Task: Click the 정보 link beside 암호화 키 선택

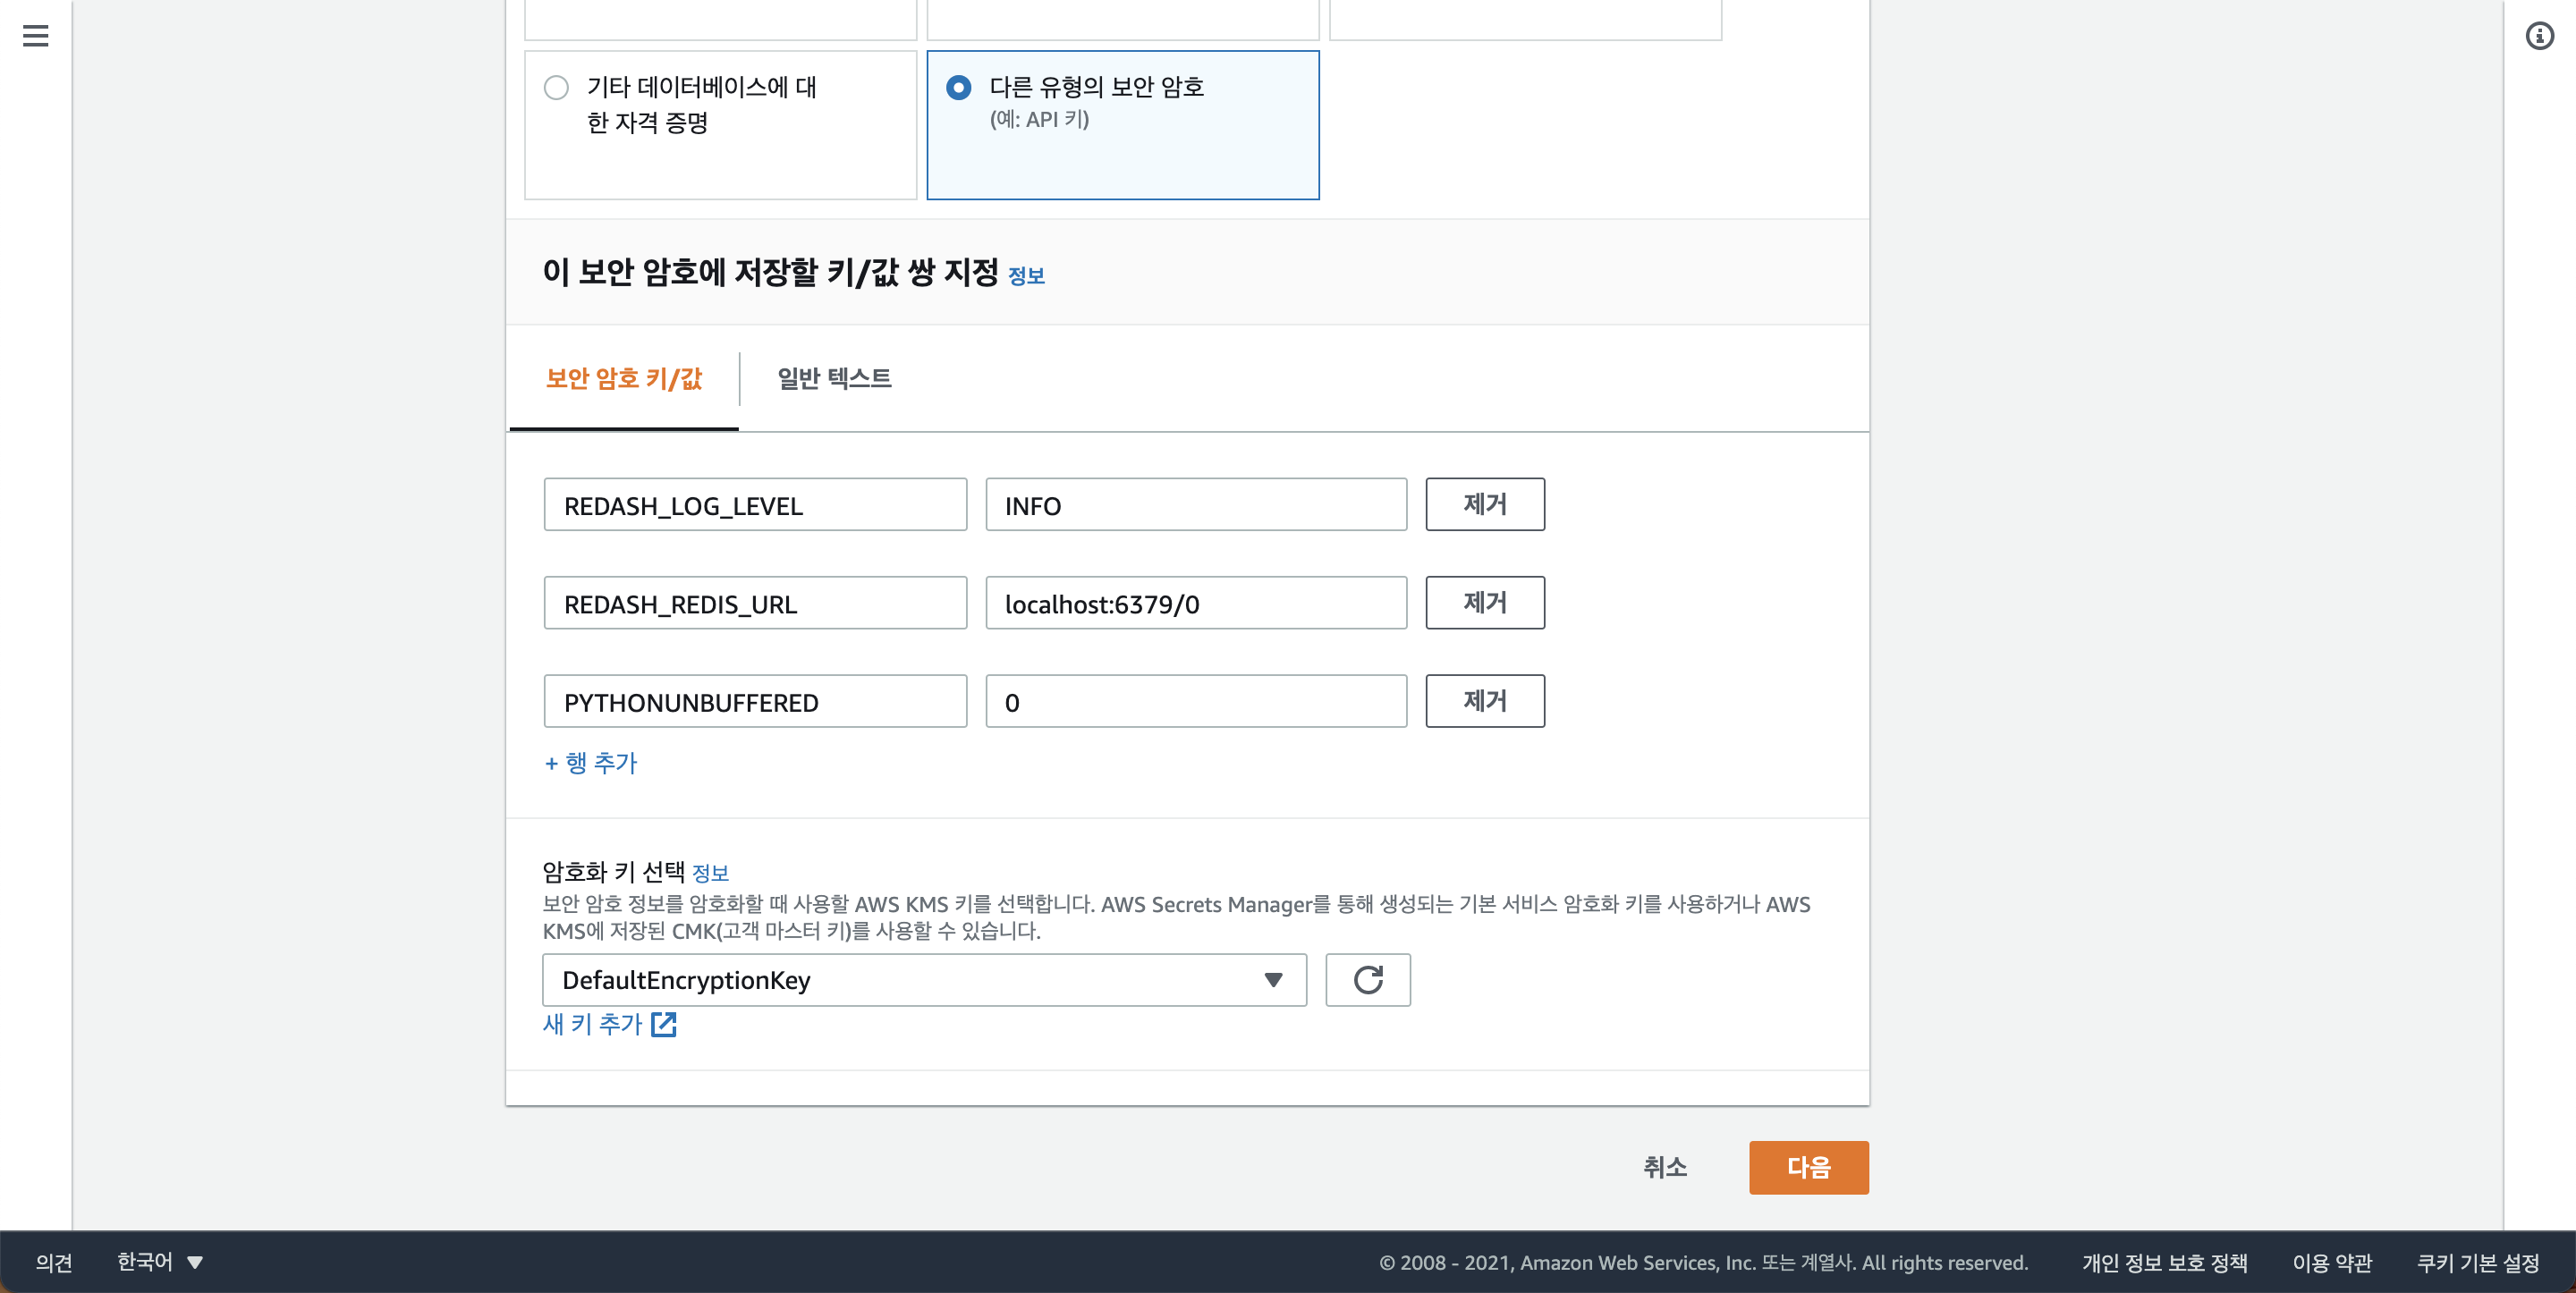Action: tap(710, 873)
